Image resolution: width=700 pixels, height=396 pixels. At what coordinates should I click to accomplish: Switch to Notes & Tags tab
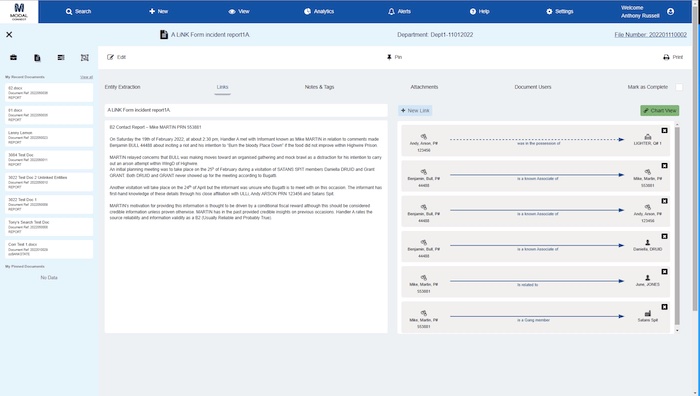point(319,87)
